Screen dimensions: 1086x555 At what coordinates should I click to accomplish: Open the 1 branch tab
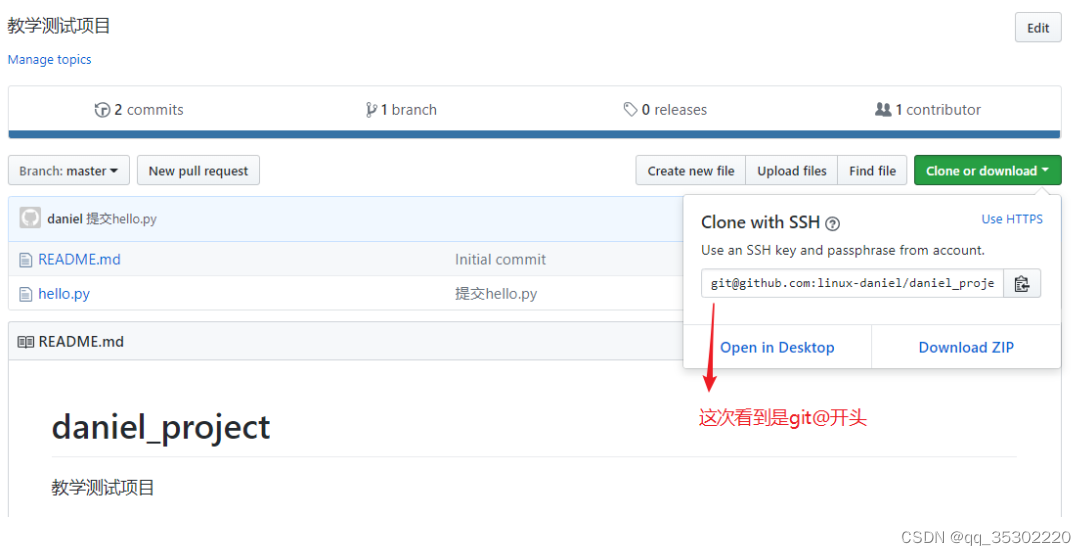click(402, 109)
